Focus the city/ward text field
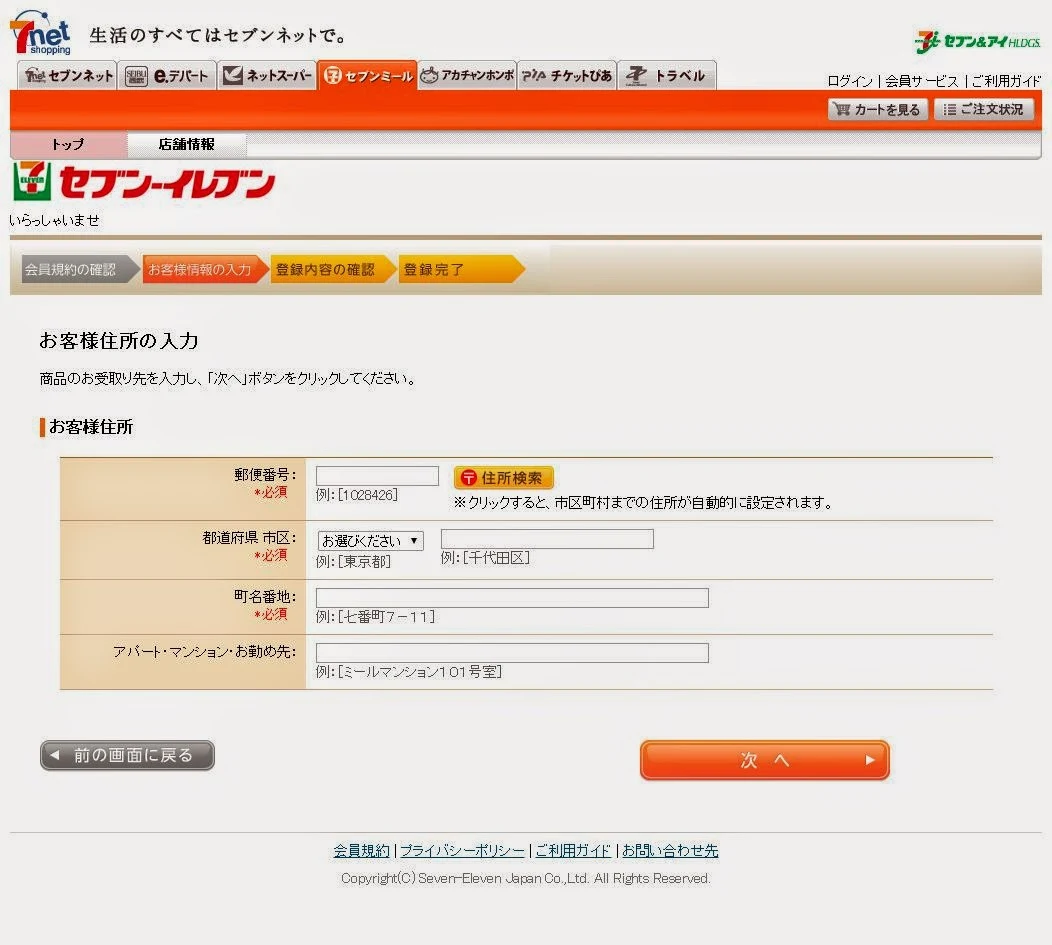 point(547,539)
